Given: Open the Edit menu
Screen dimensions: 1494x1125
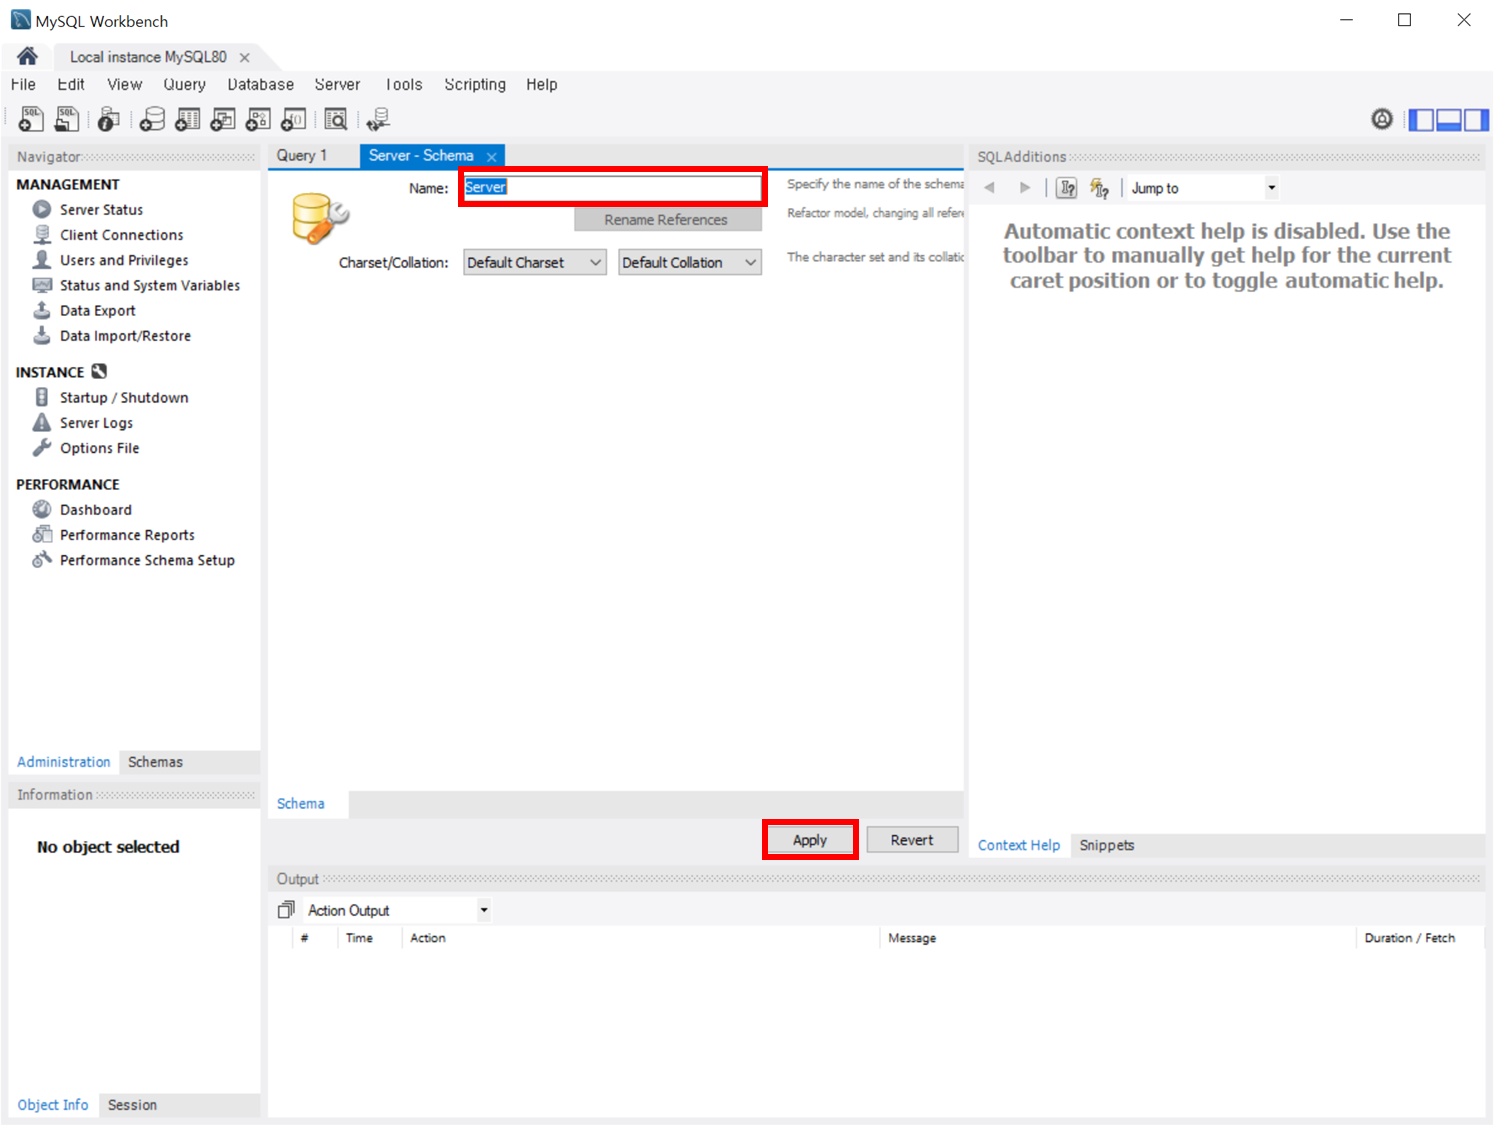Looking at the screenshot, I should click(70, 84).
